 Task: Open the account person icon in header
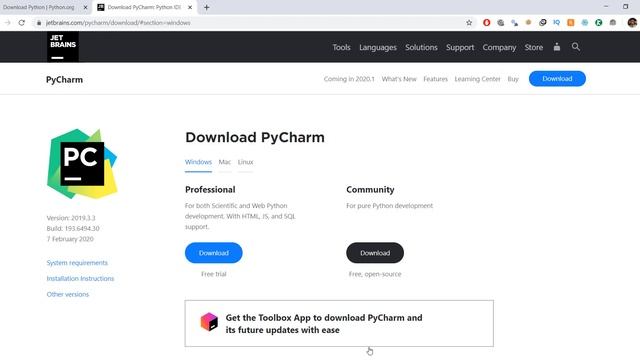coord(557,47)
